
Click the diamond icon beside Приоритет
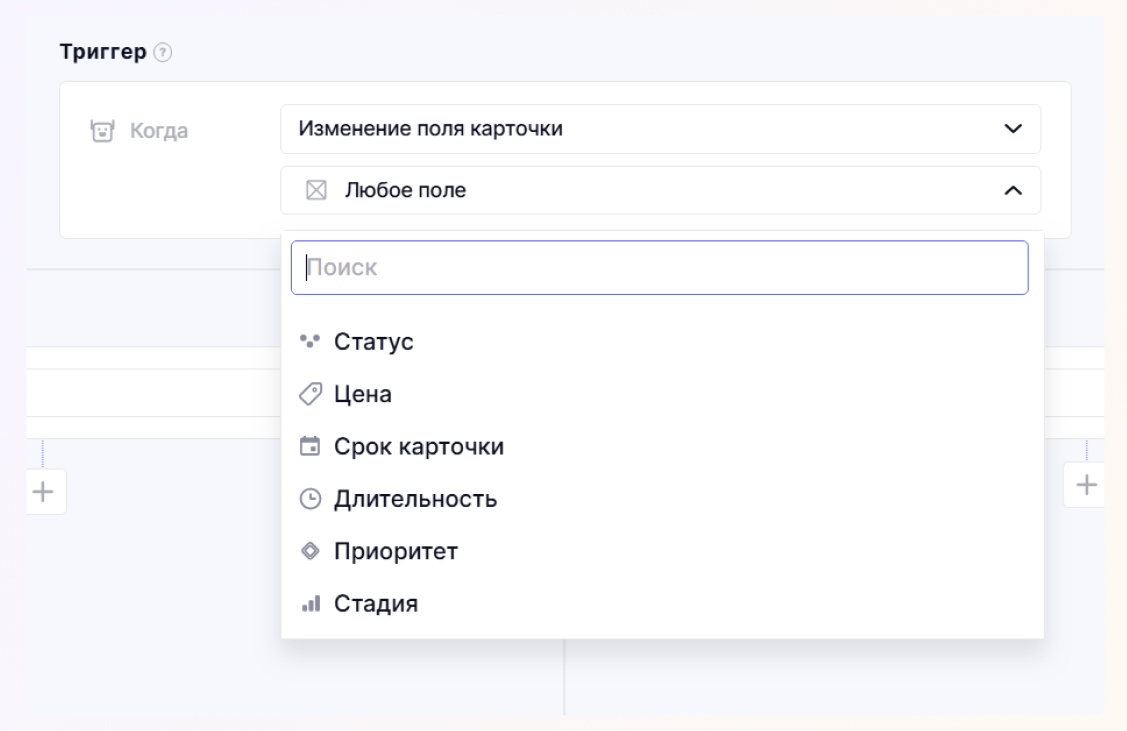point(309,552)
